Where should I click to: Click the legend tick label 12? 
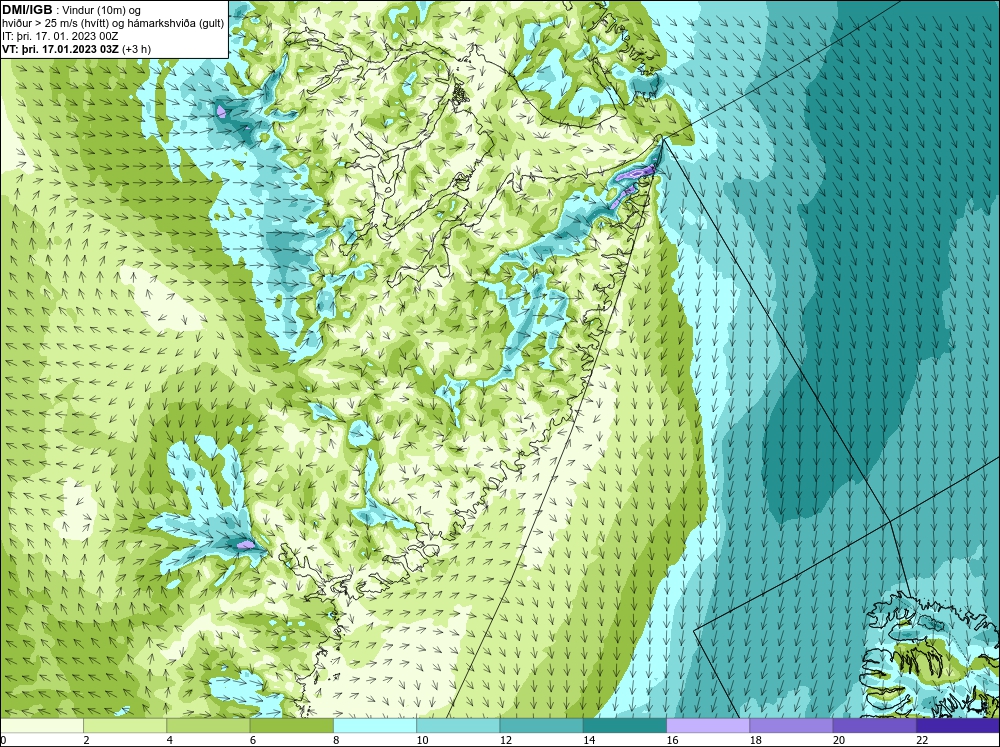(506, 740)
